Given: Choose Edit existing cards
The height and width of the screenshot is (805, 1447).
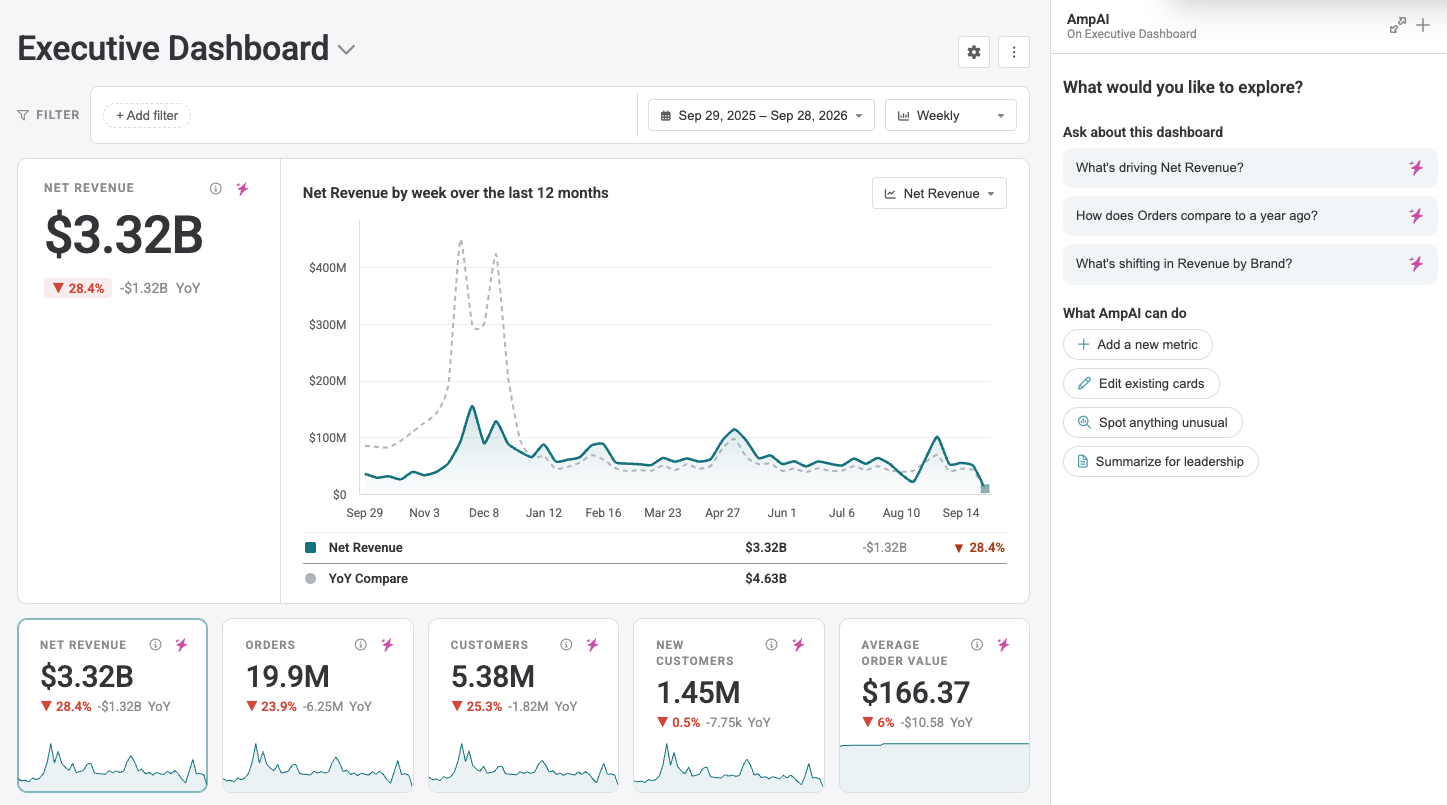Looking at the screenshot, I should coord(1141,383).
